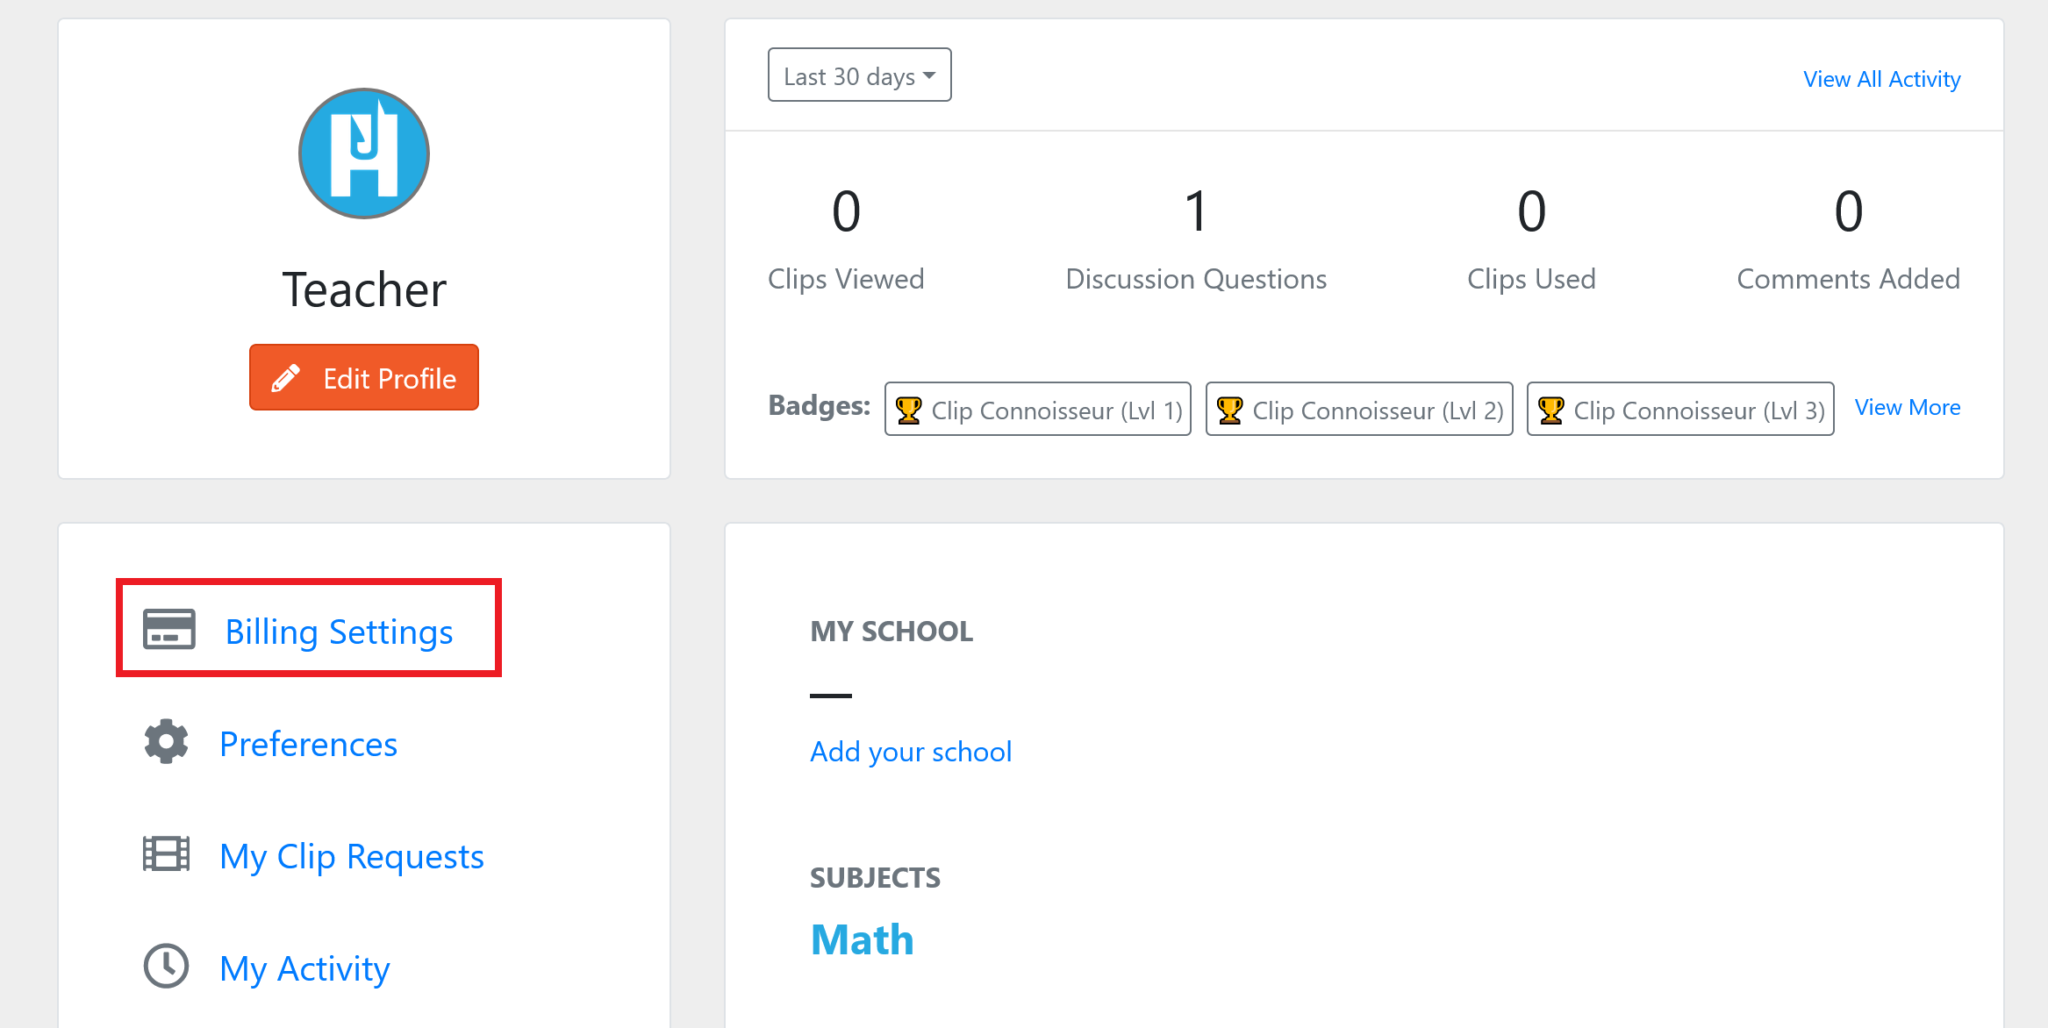Viewport: 2048px width, 1028px height.
Task: Expand more badges with View More
Action: click(1906, 407)
